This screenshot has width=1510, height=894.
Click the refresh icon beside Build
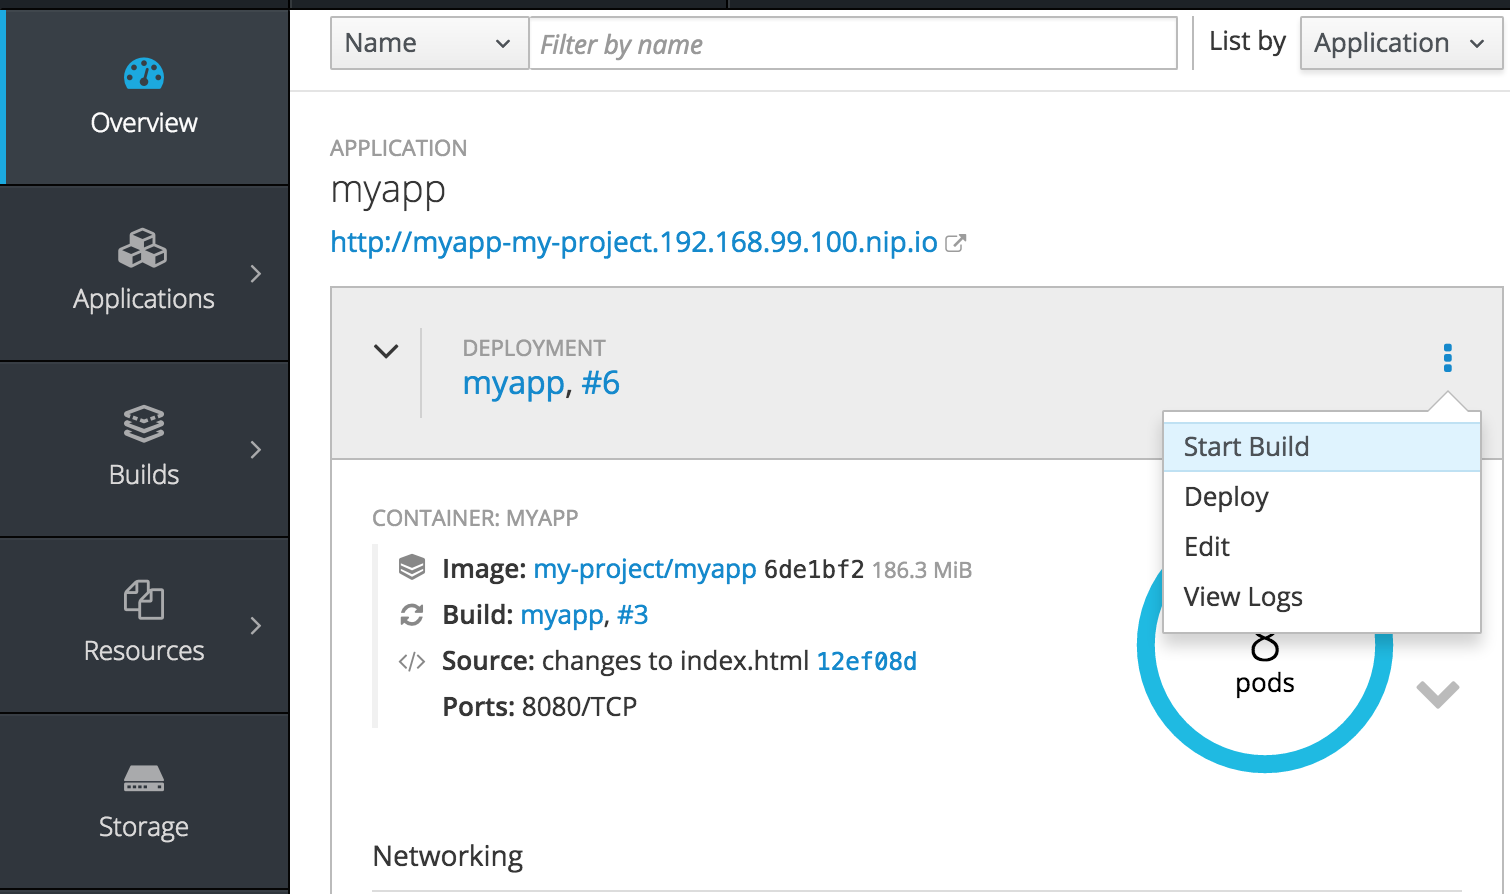[x=412, y=615]
